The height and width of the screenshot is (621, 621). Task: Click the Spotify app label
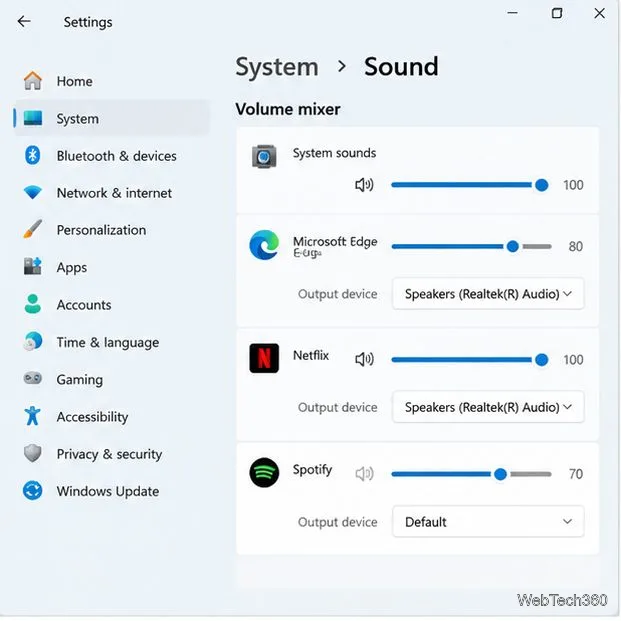click(312, 470)
